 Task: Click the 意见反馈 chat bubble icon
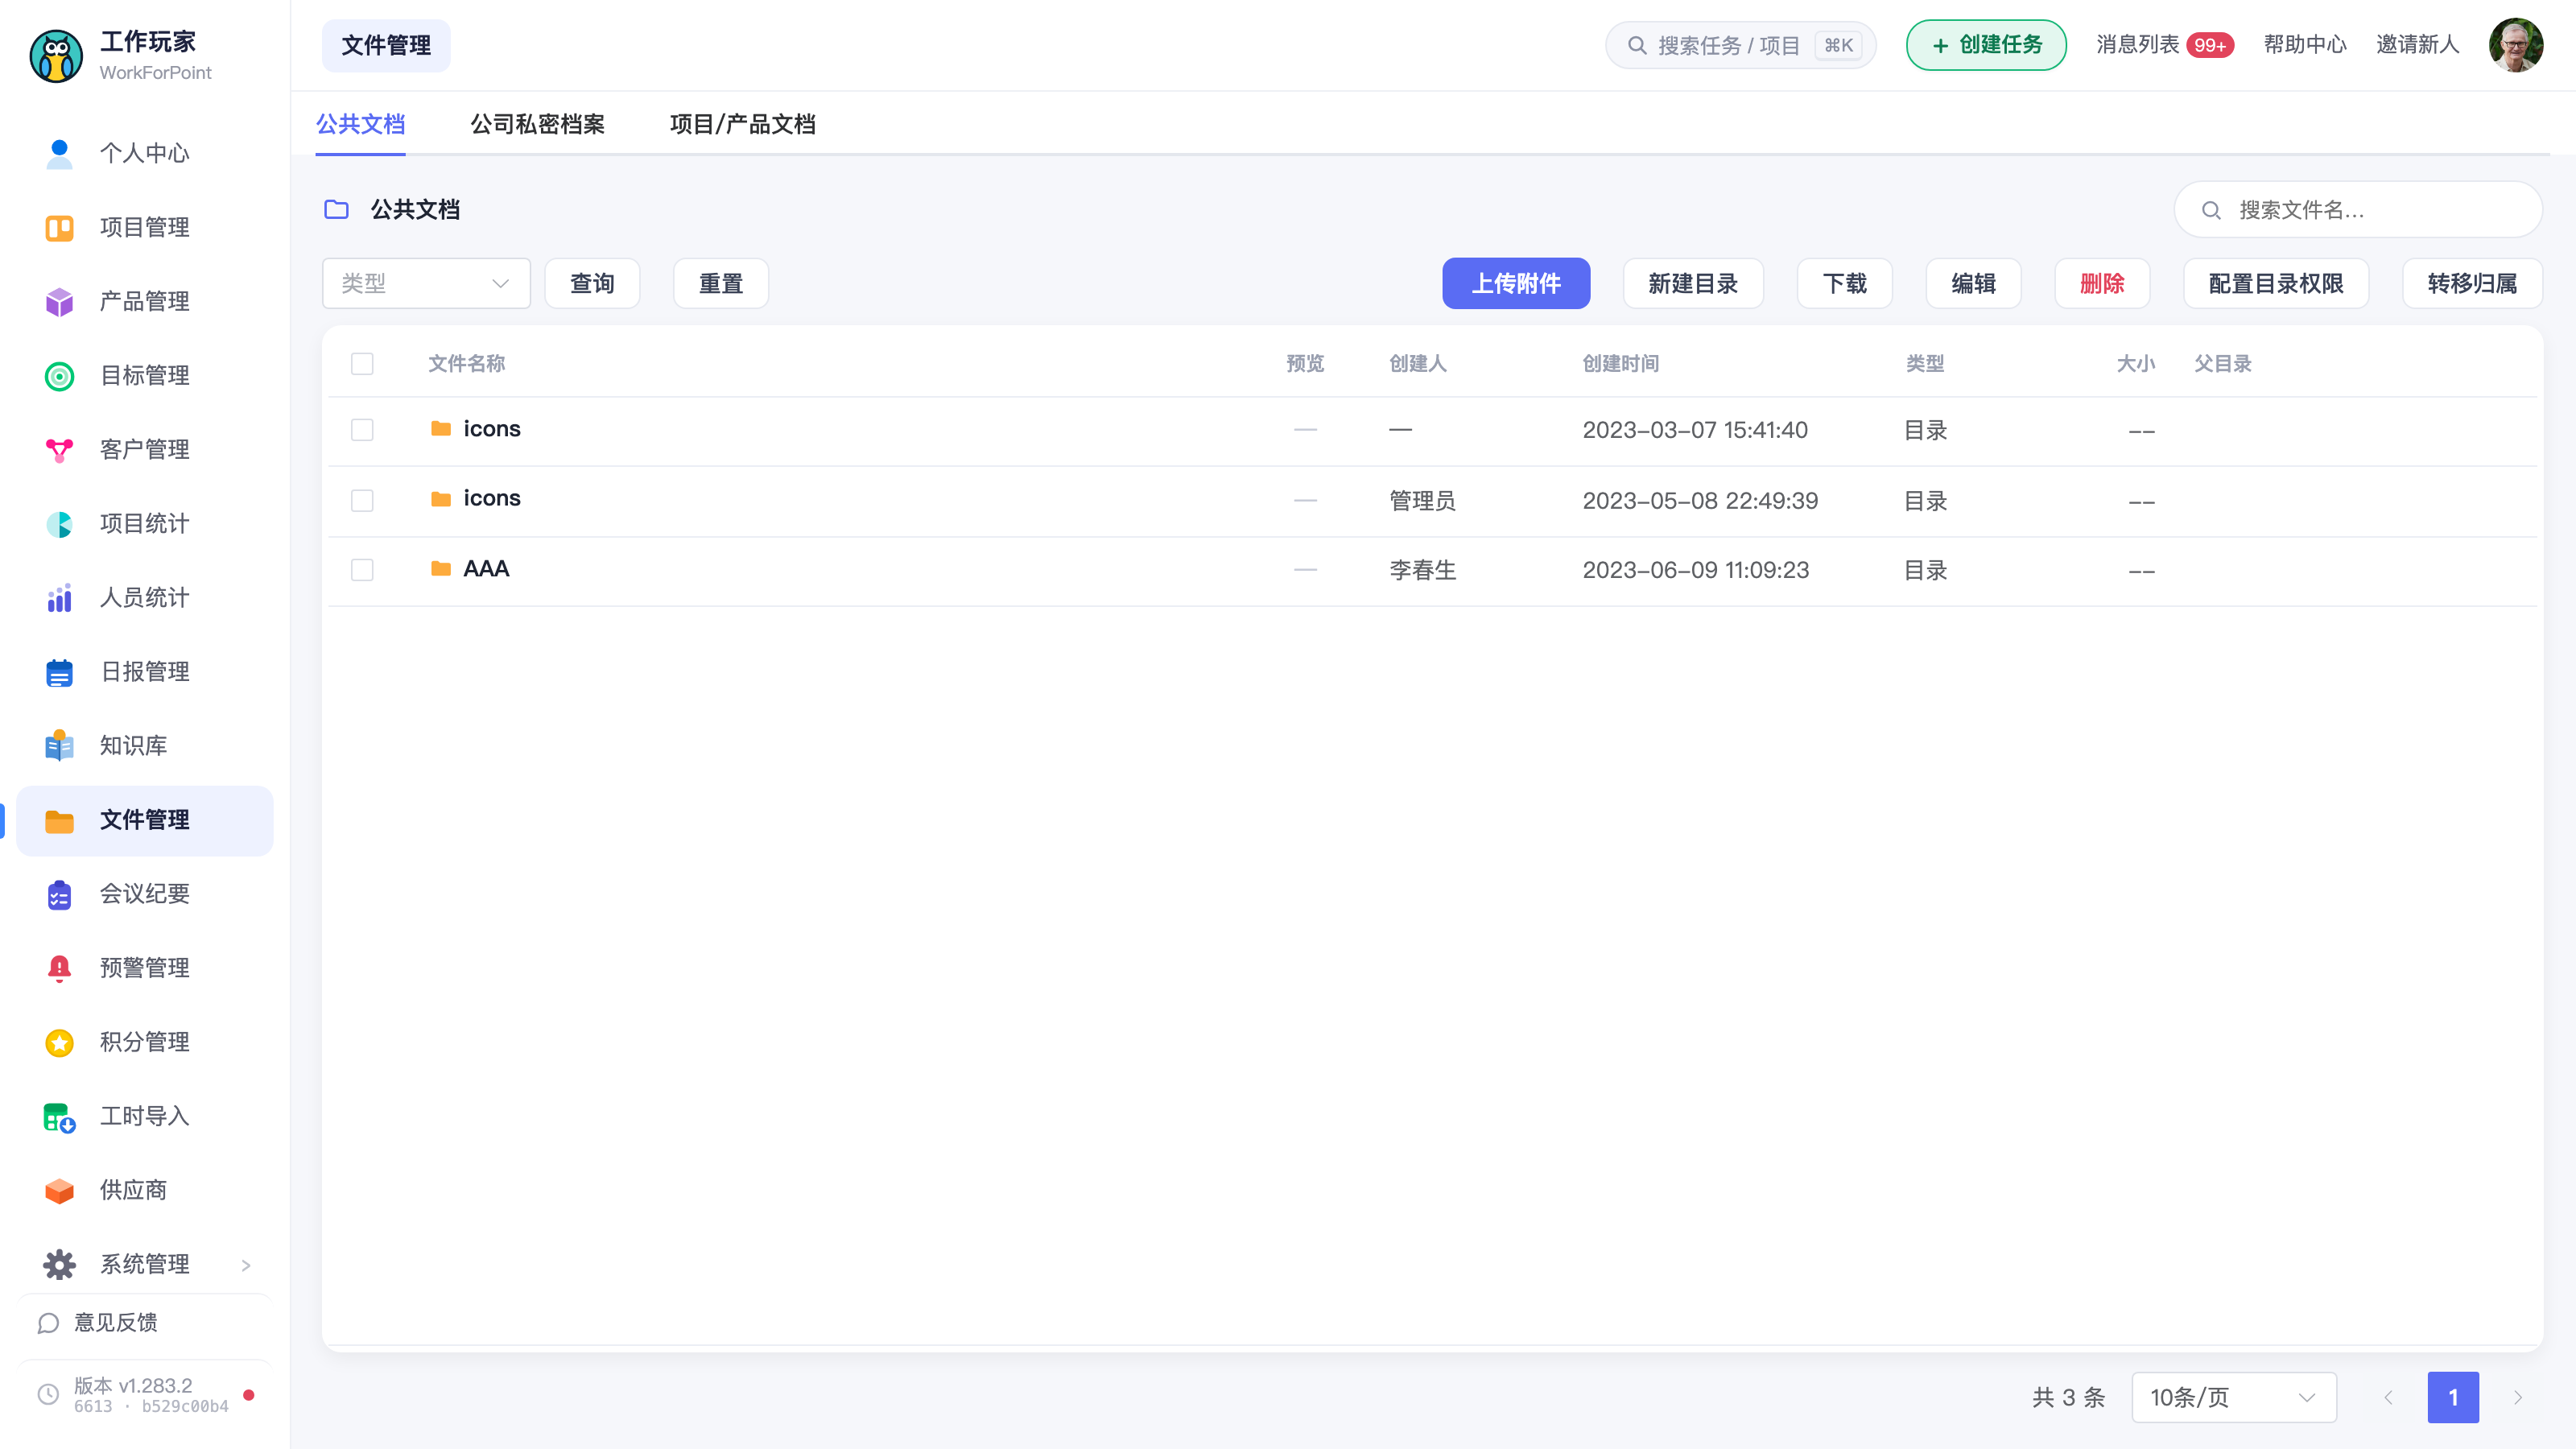48,1322
